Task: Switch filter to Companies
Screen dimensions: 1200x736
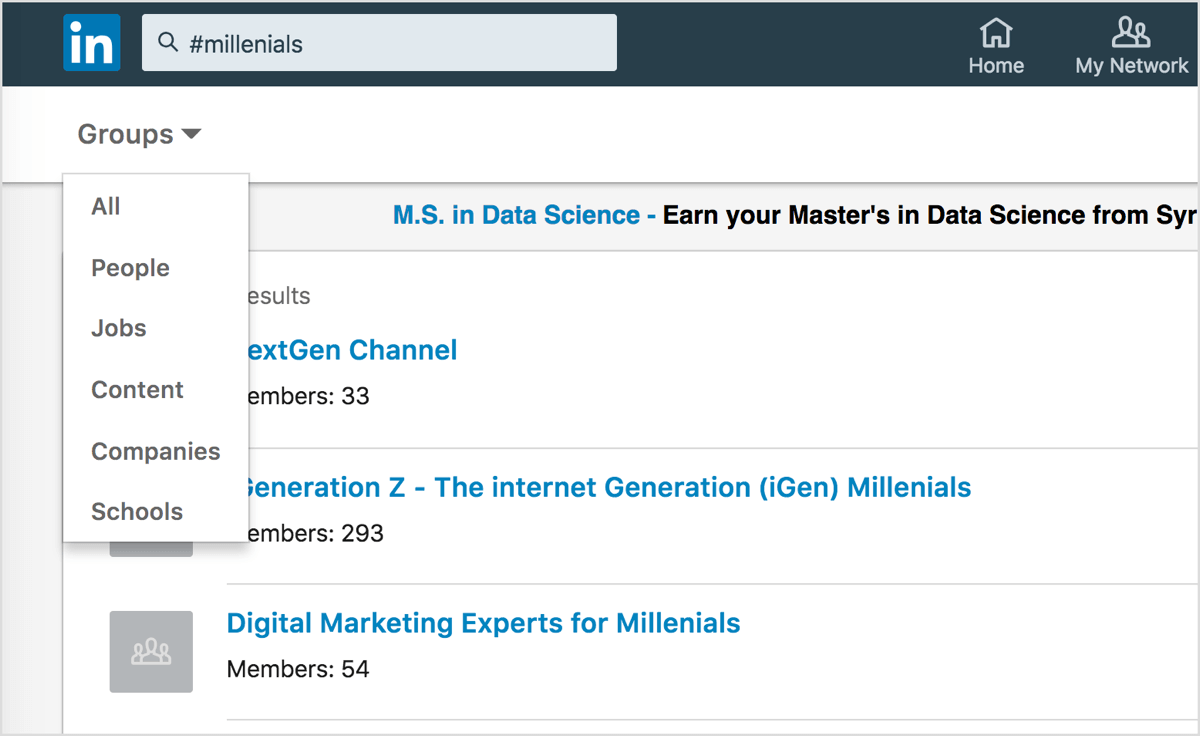Action: [155, 451]
